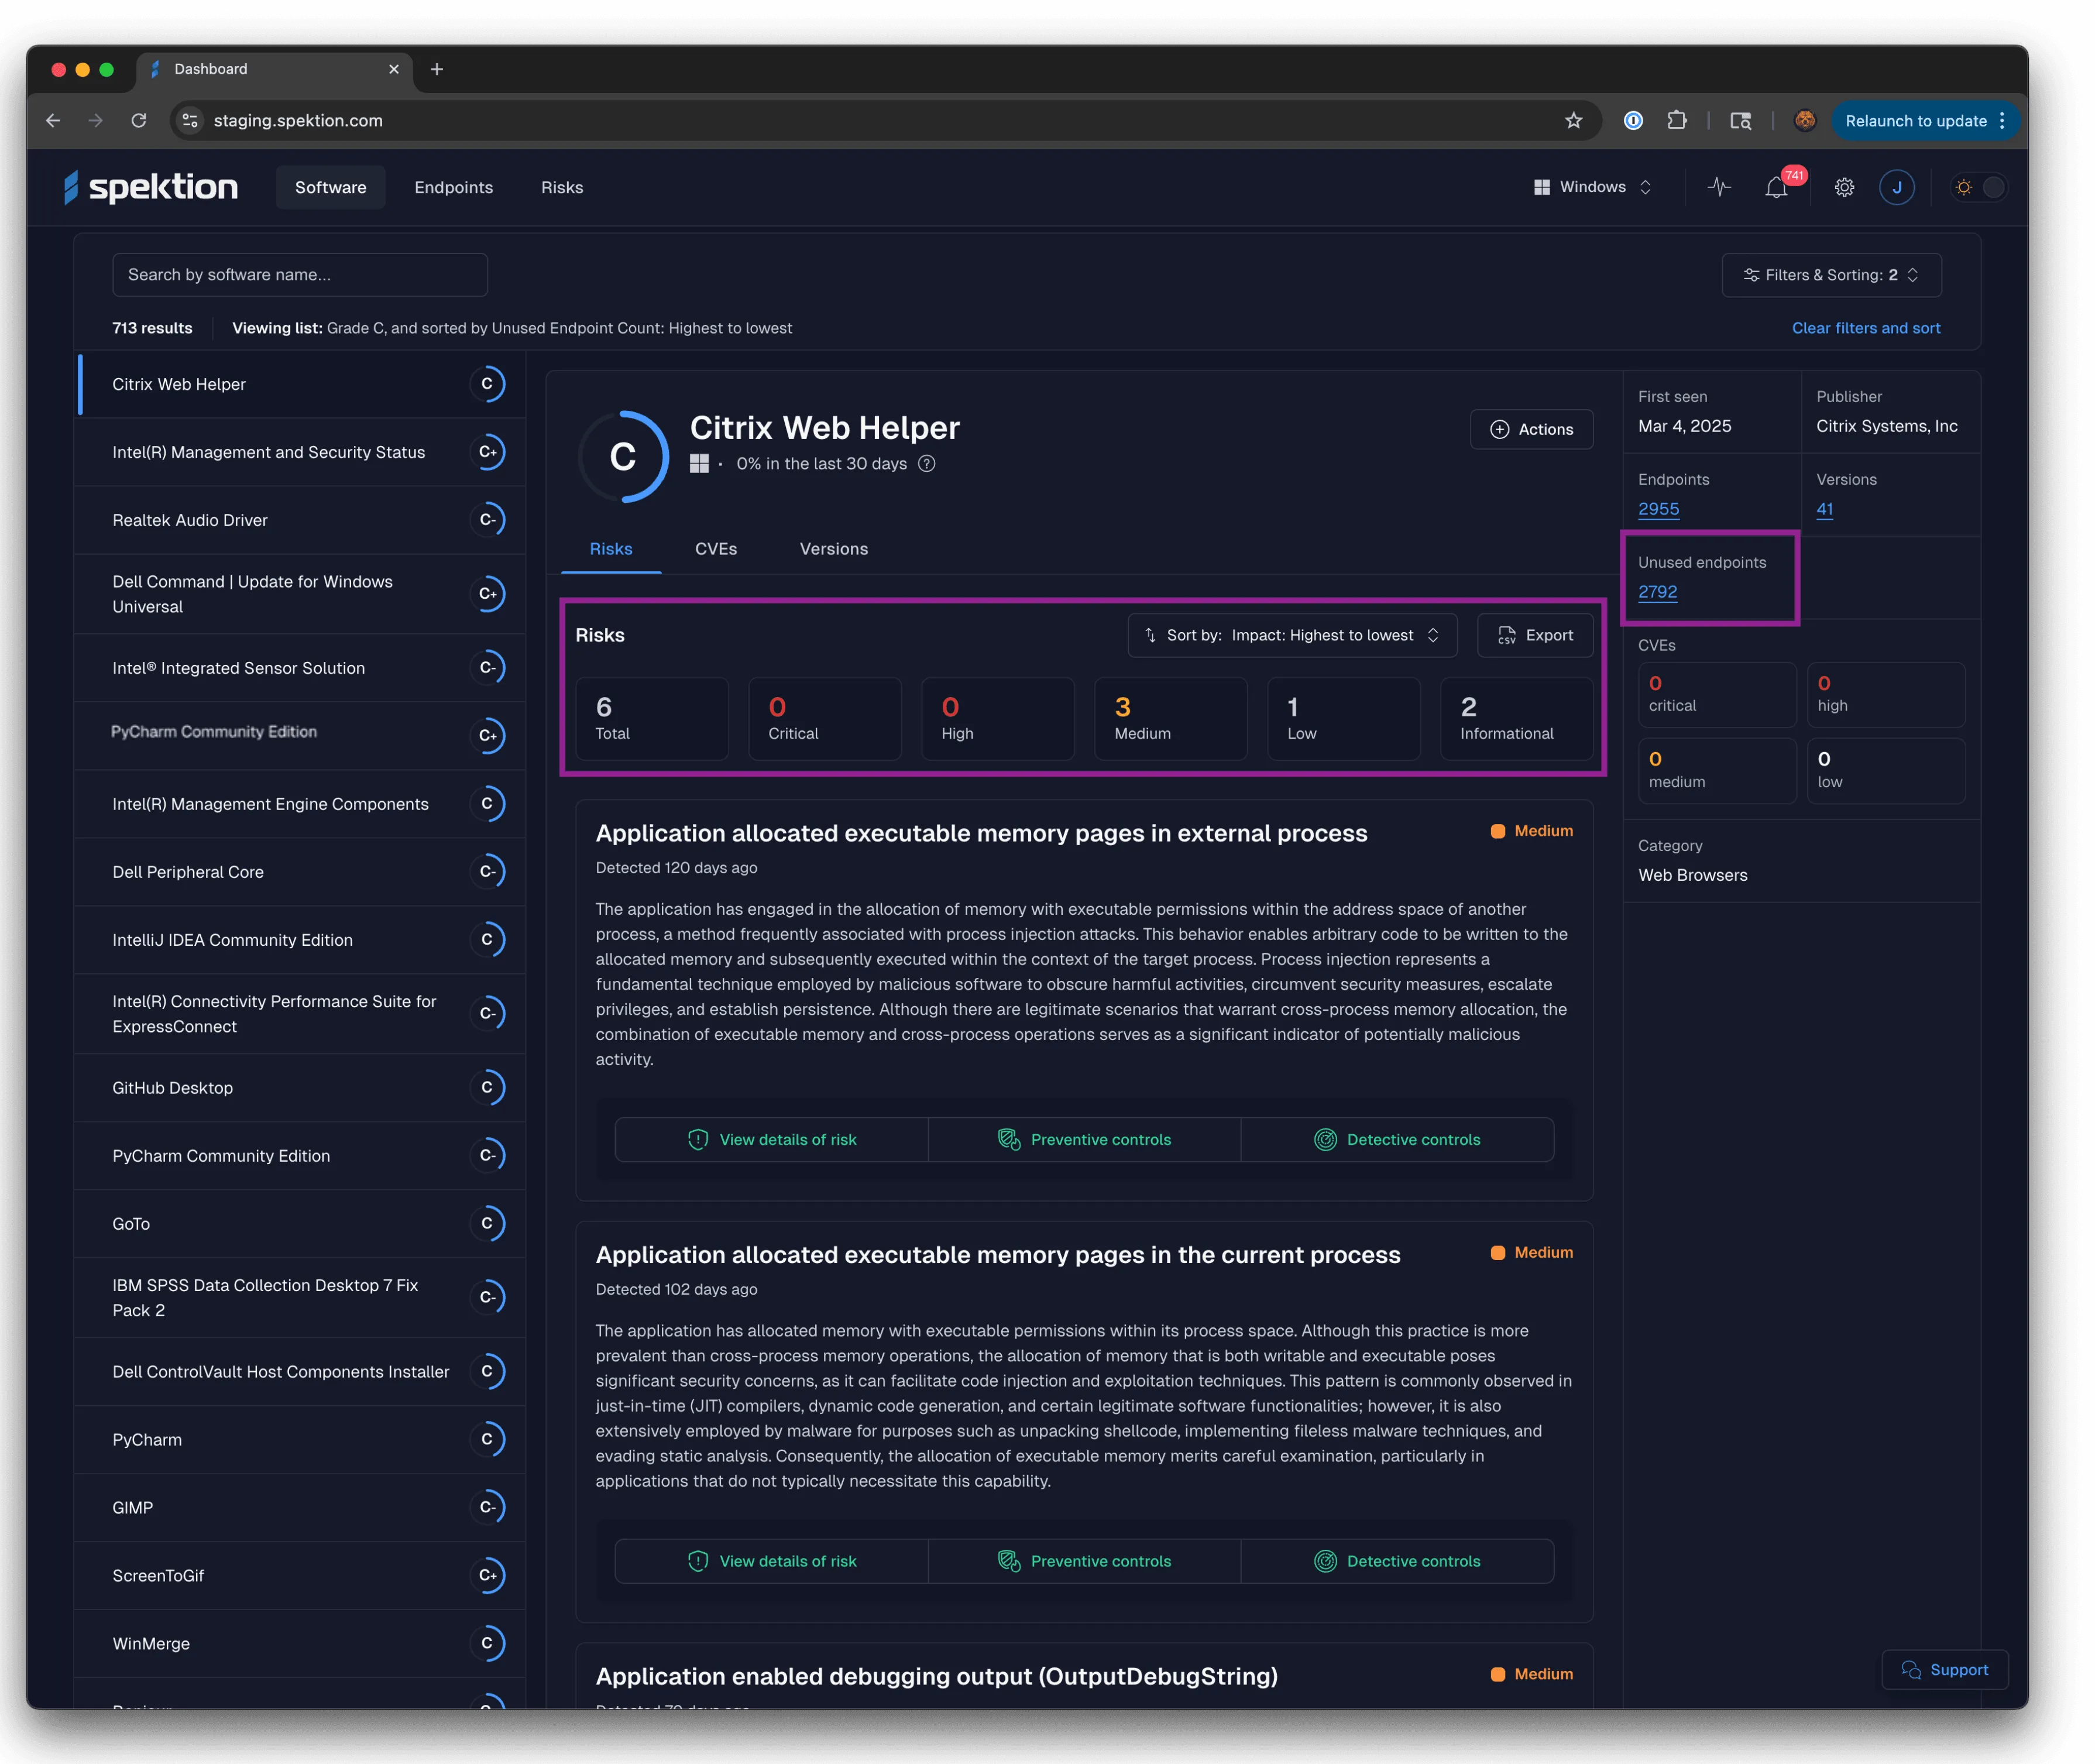Click the Spektion logo
The width and height of the screenshot is (2095, 1764).
[151, 187]
